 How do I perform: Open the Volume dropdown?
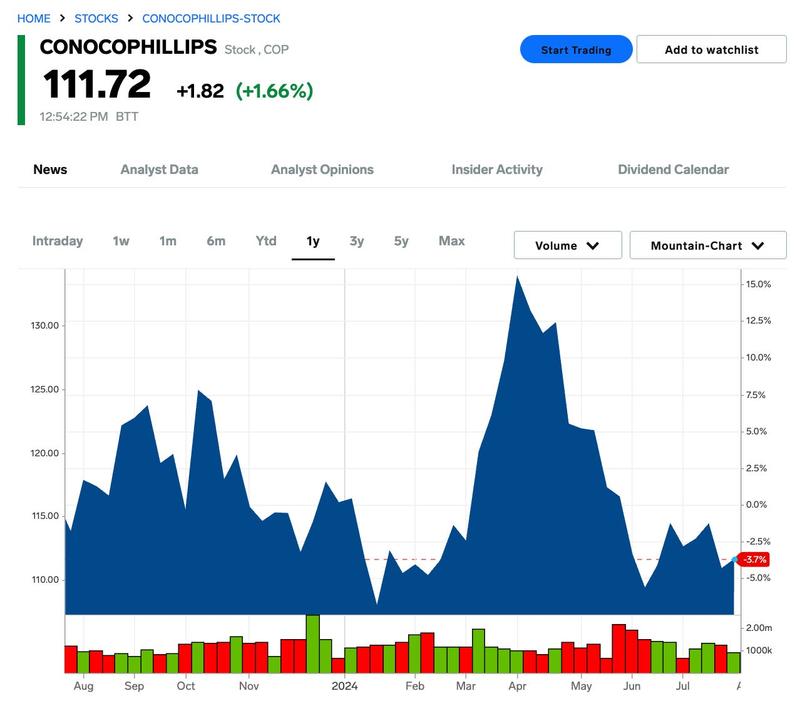566,244
